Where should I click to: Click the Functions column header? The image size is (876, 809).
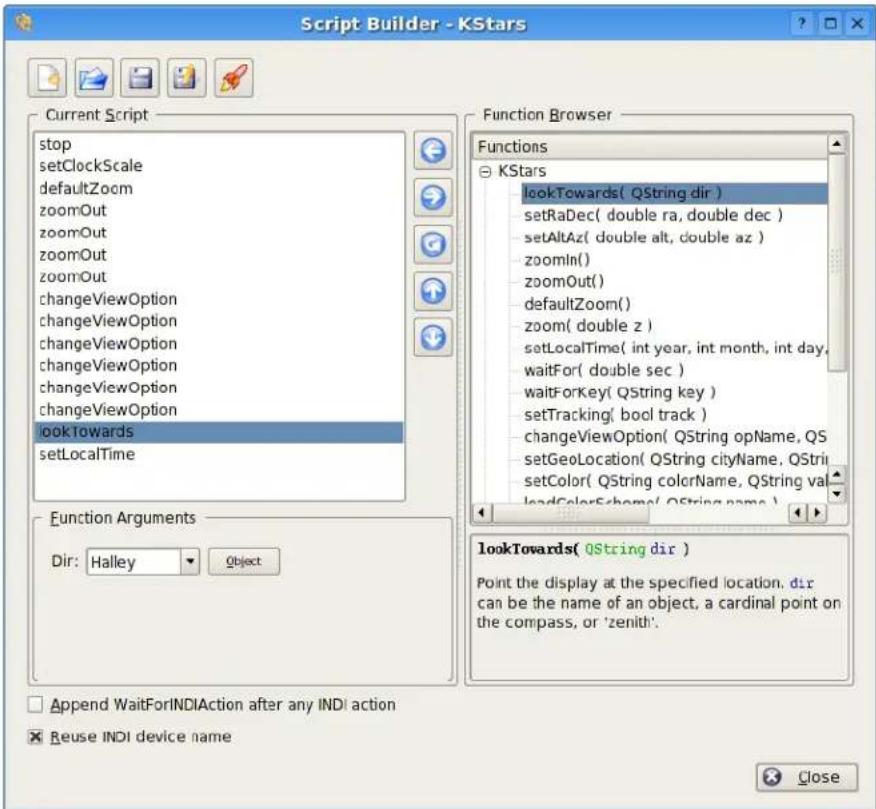(650, 146)
